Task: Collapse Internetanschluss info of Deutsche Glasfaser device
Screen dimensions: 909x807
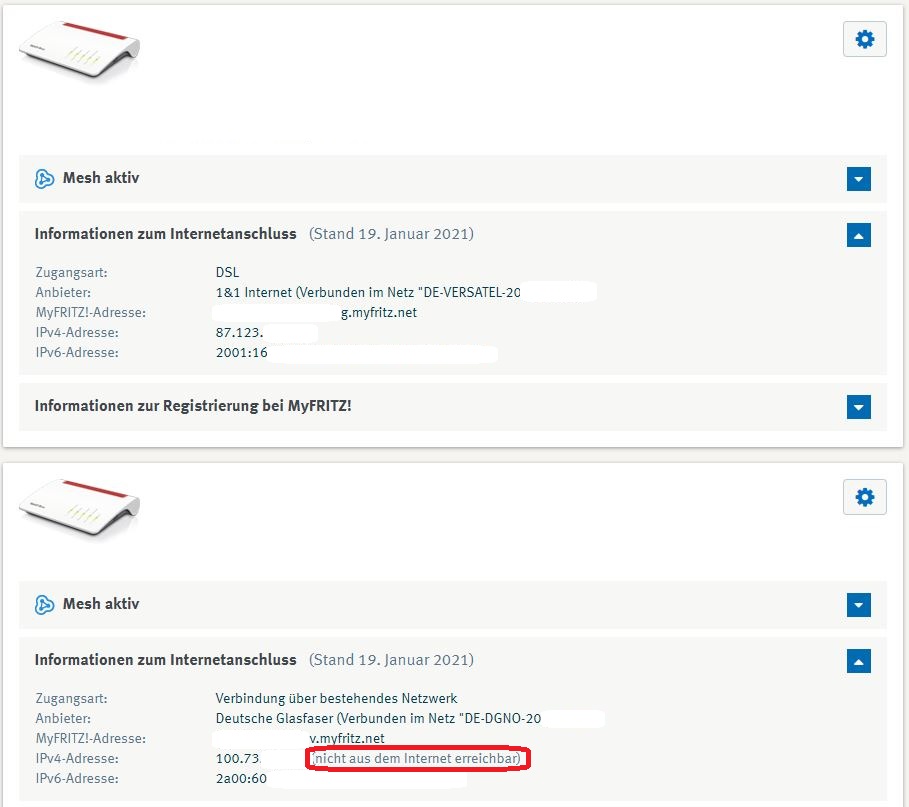Action: pos(859,661)
